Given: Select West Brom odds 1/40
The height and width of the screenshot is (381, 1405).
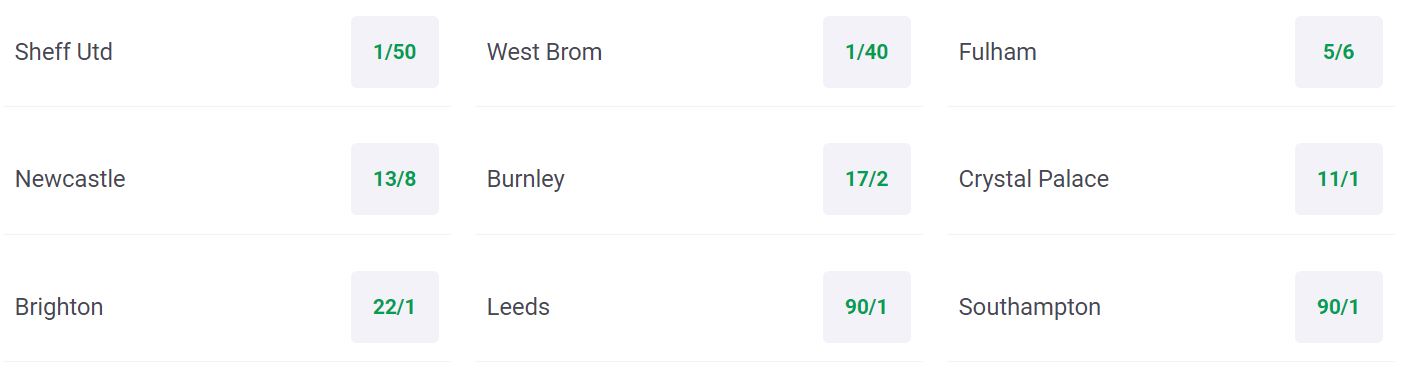Looking at the screenshot, I should 866,52.
